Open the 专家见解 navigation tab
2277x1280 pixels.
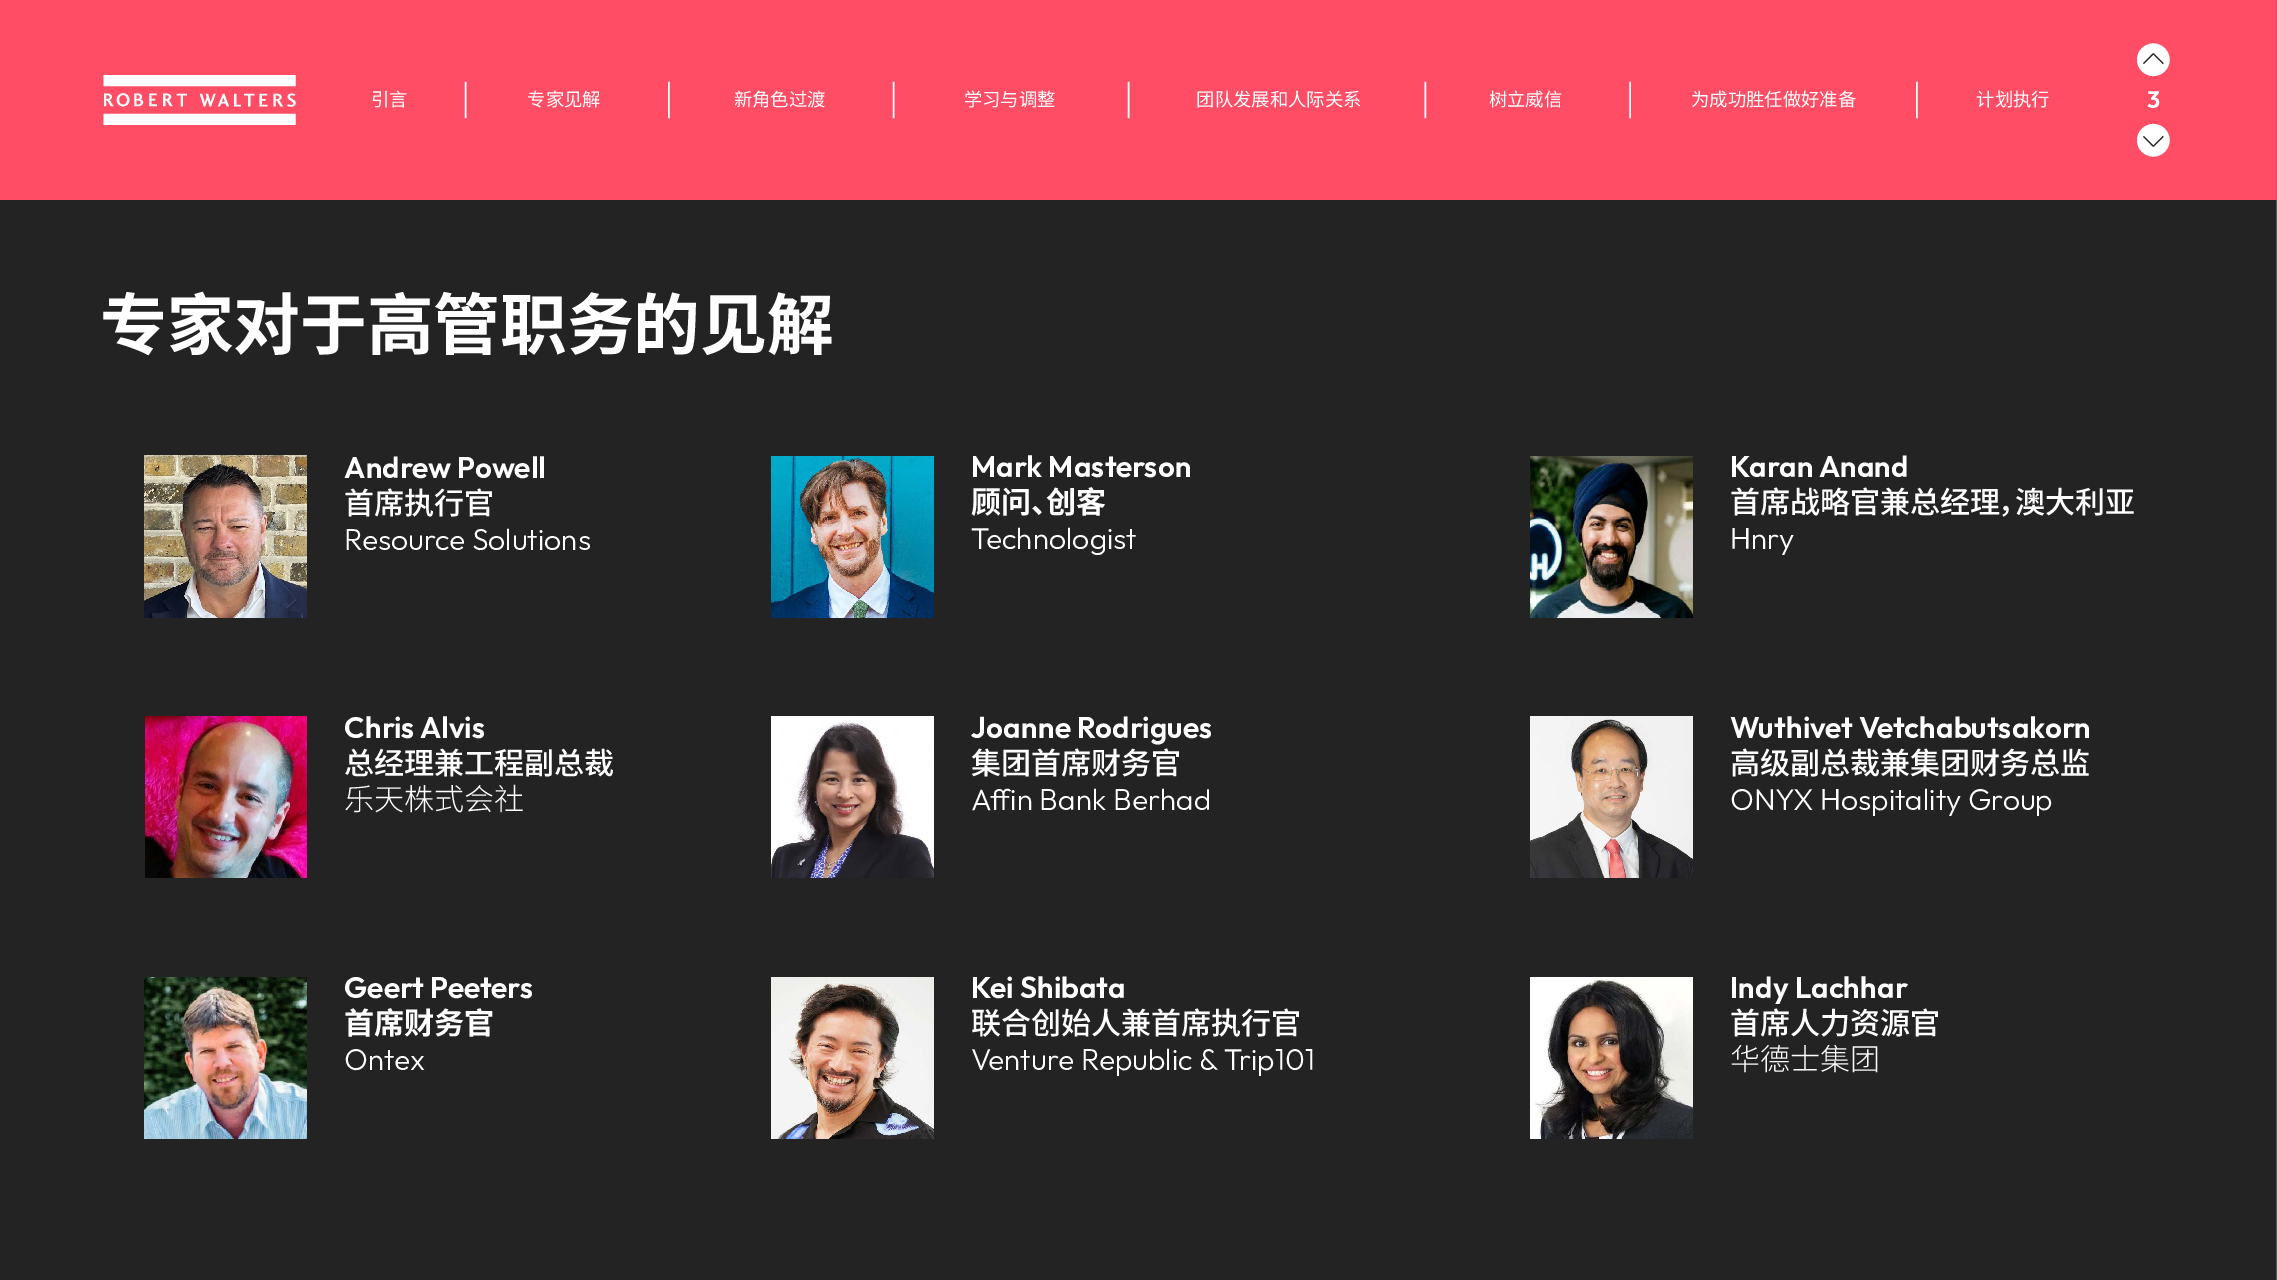(x=564, y=100)
